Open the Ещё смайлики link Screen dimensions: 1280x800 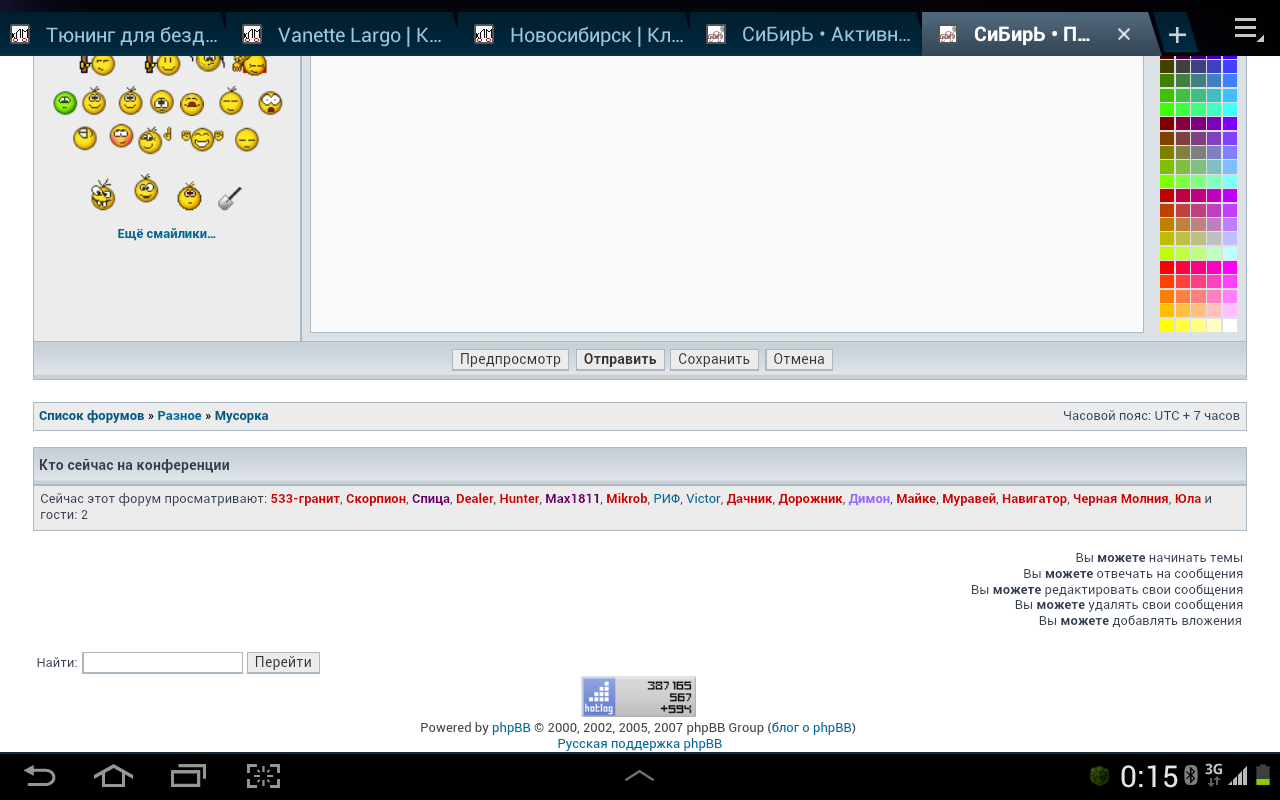pos(166,234)
